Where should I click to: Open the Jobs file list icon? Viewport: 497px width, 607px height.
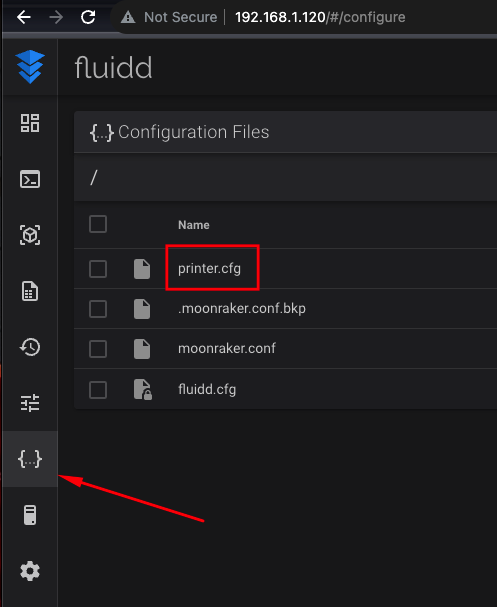pos(30,291)
